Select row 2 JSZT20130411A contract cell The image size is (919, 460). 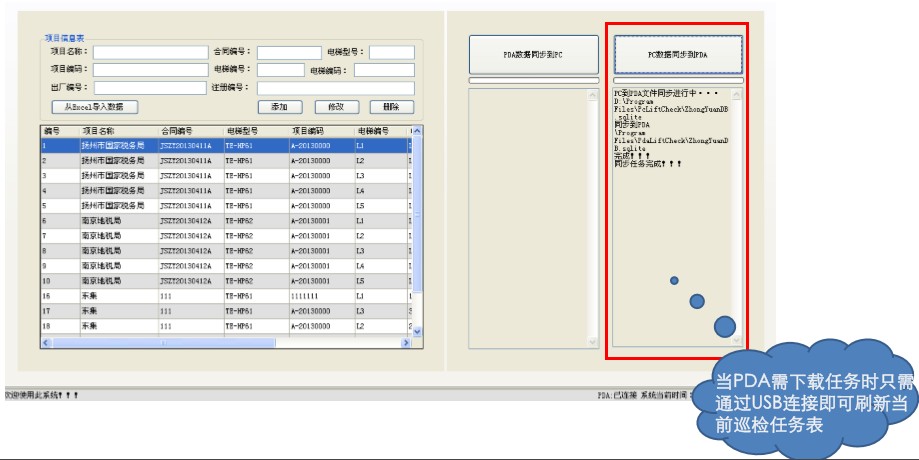coord(191,161)
